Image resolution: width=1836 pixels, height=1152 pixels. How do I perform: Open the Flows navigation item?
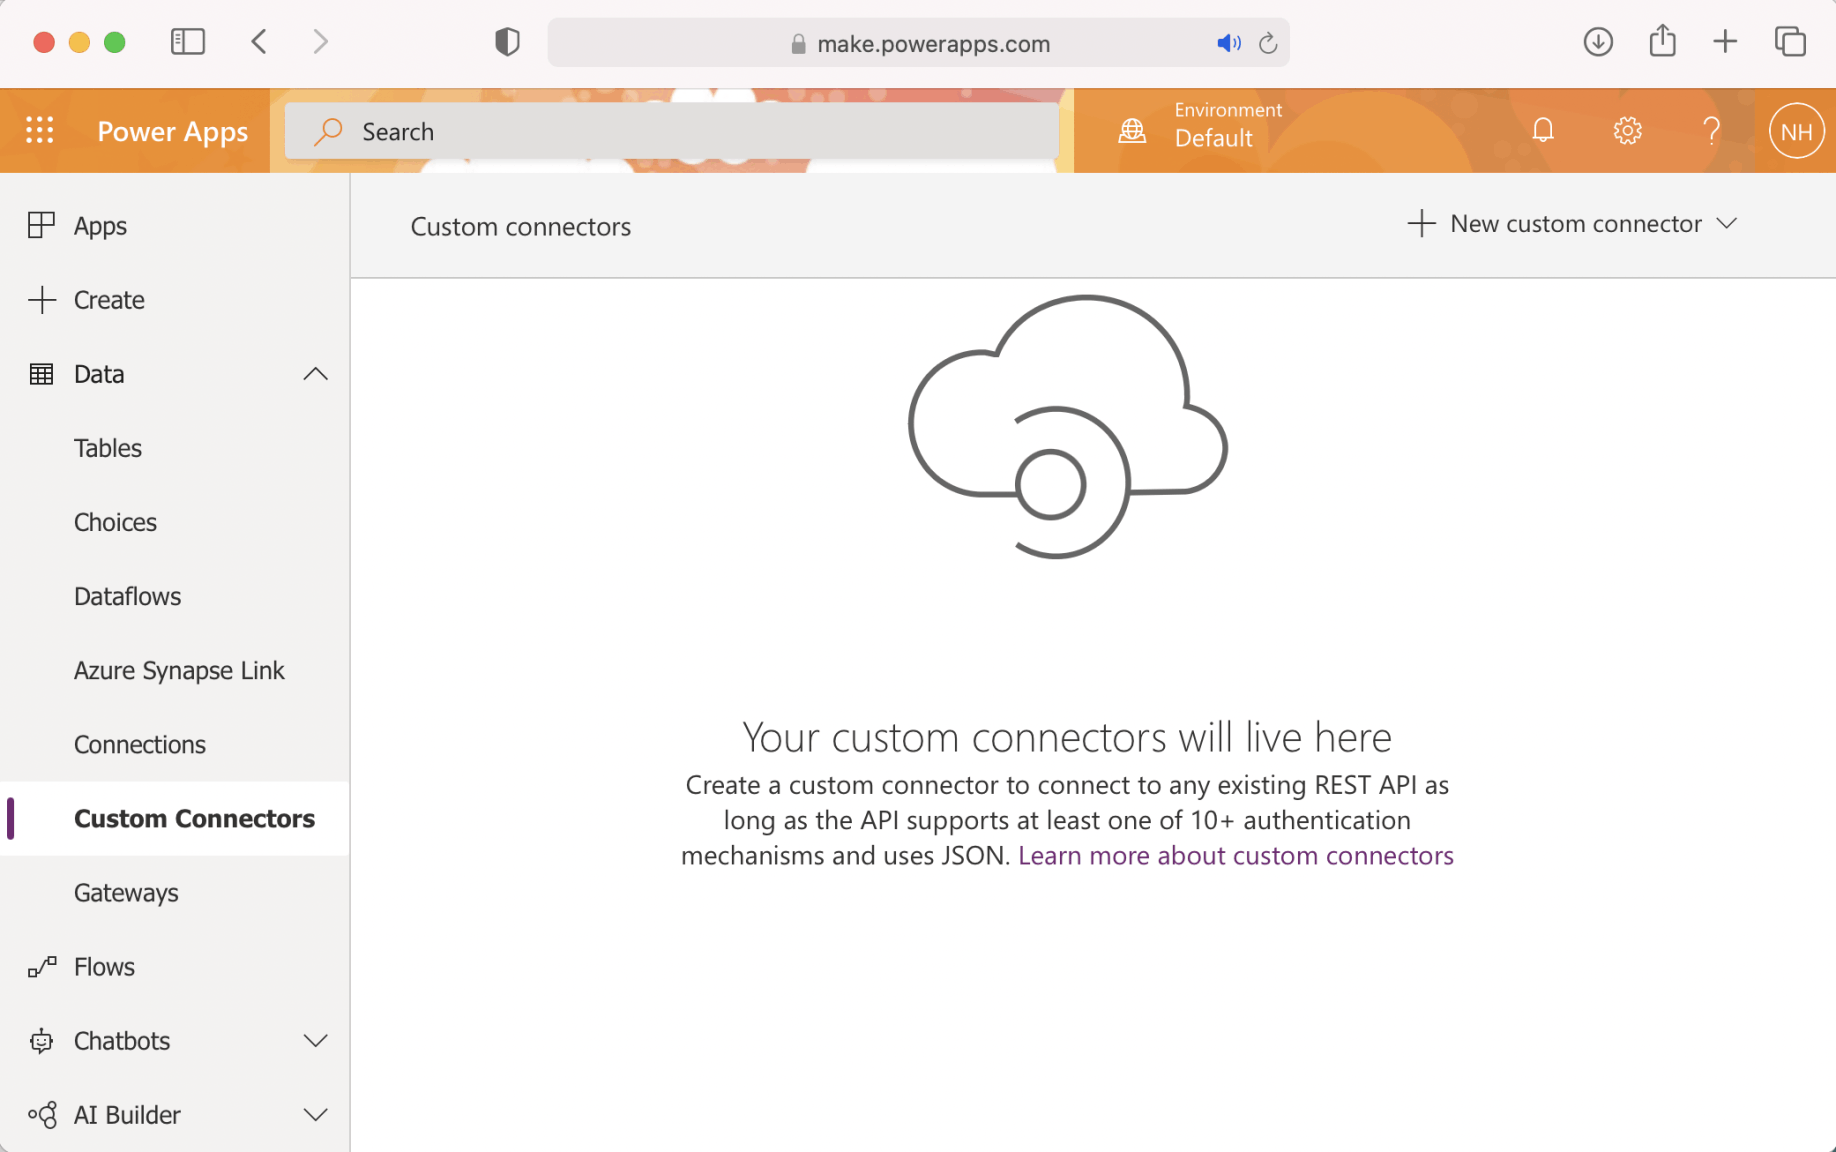[104, 967]
